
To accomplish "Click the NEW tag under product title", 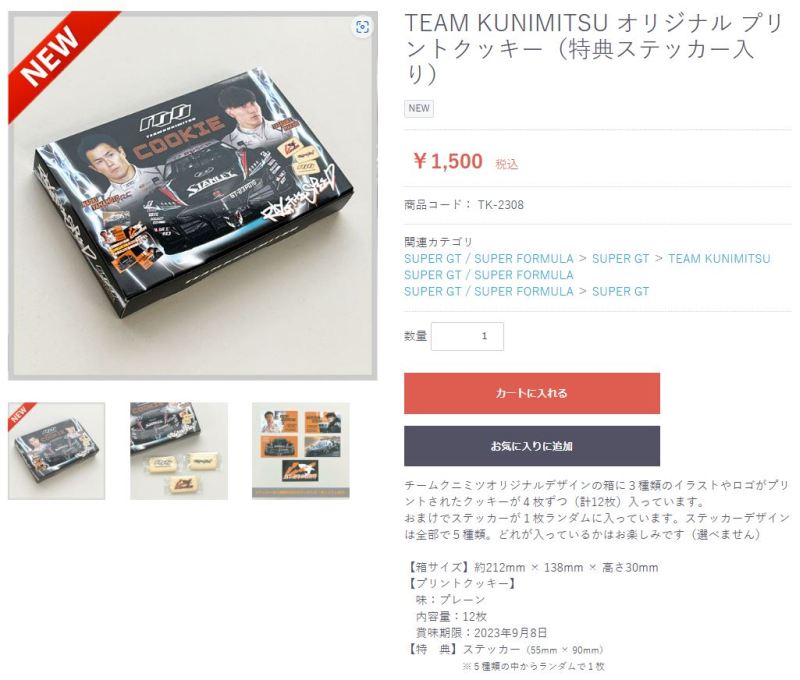I will tap(419, 109).
